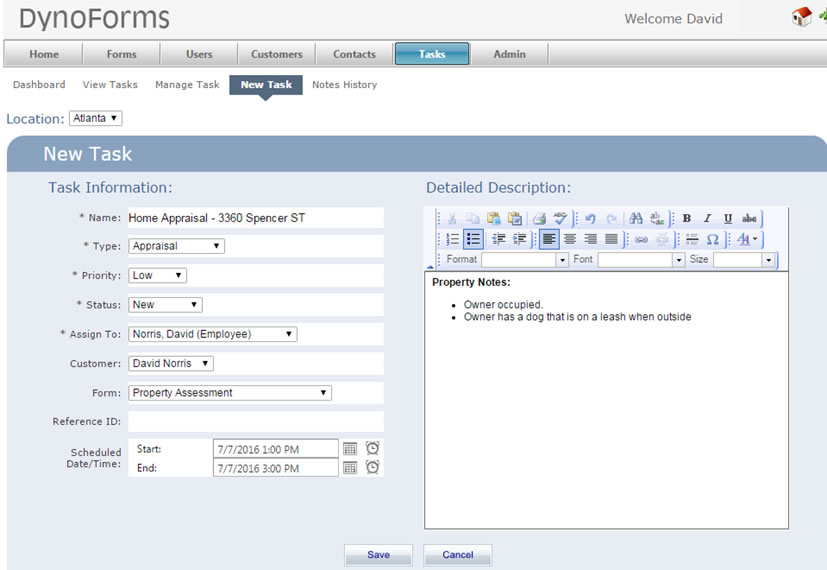Toggle Strikethrough formatting
The image size is (827, 570).
click(749, 218)
